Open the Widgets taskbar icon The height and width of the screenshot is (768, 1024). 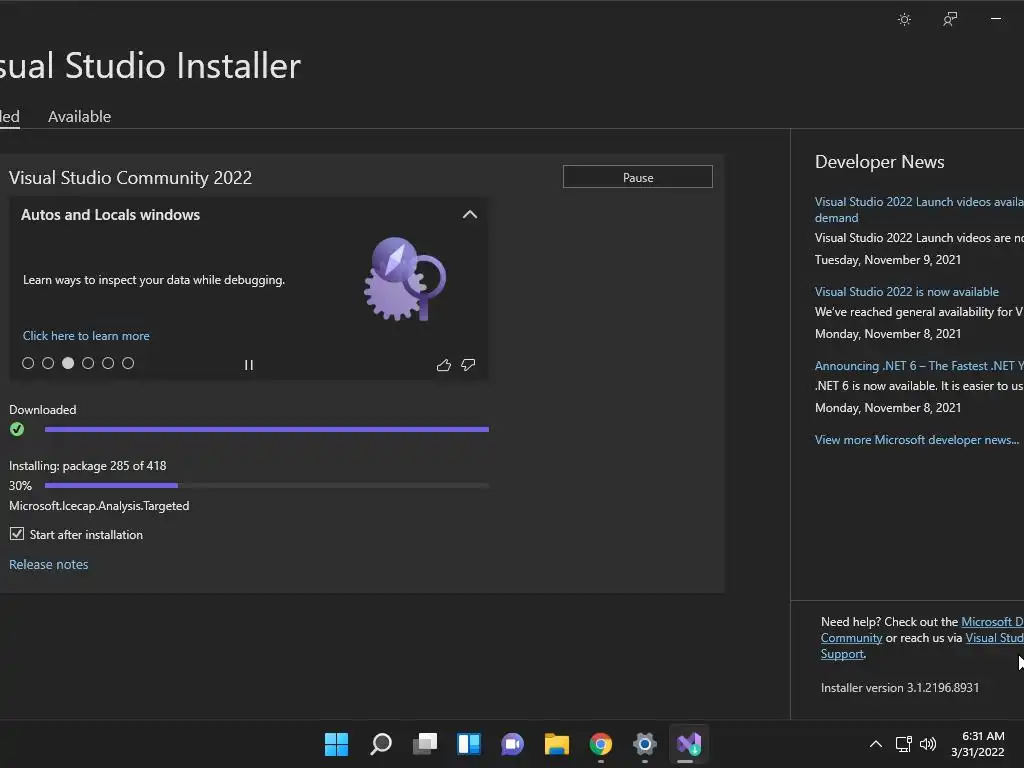click(x=469, y=744)
